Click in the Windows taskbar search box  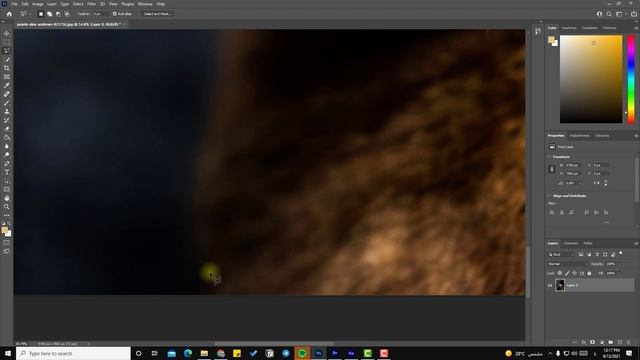point(73,353)
